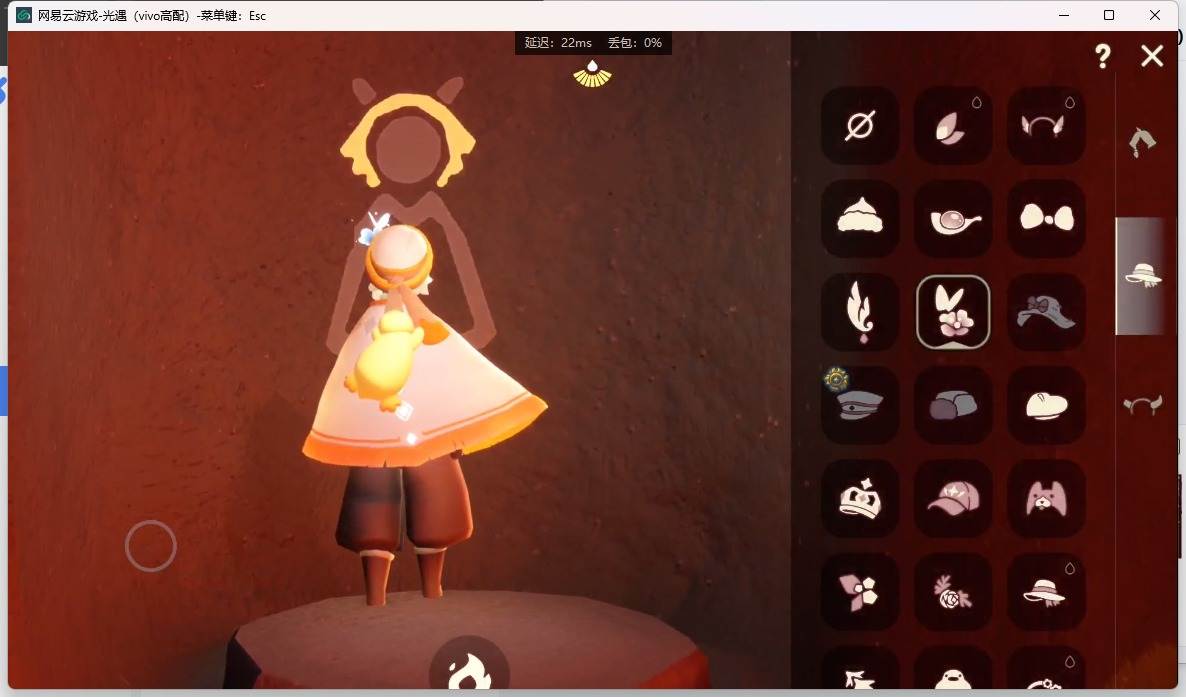Open the horns category side tab
Image resolution: width=1186 pixels, height=697 pixels.
[x=1142, y=406]
